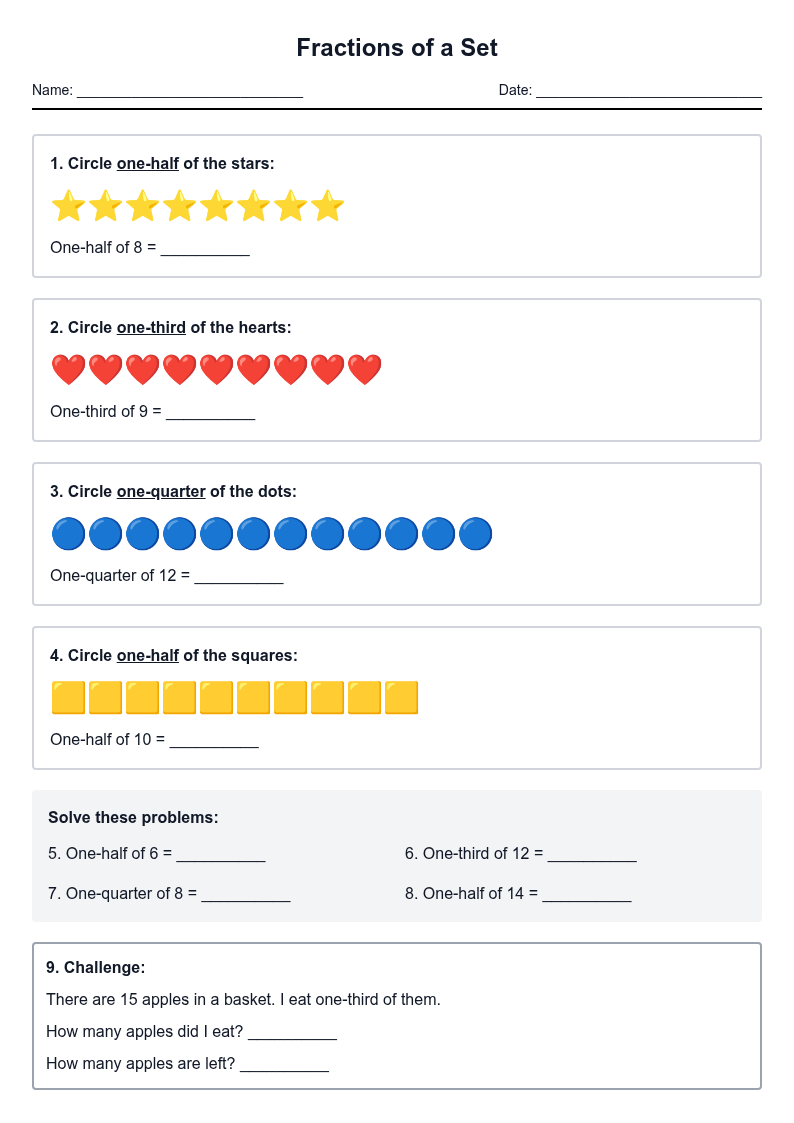
Task: Click the last star in the row
Action: [x=327, y=206]
